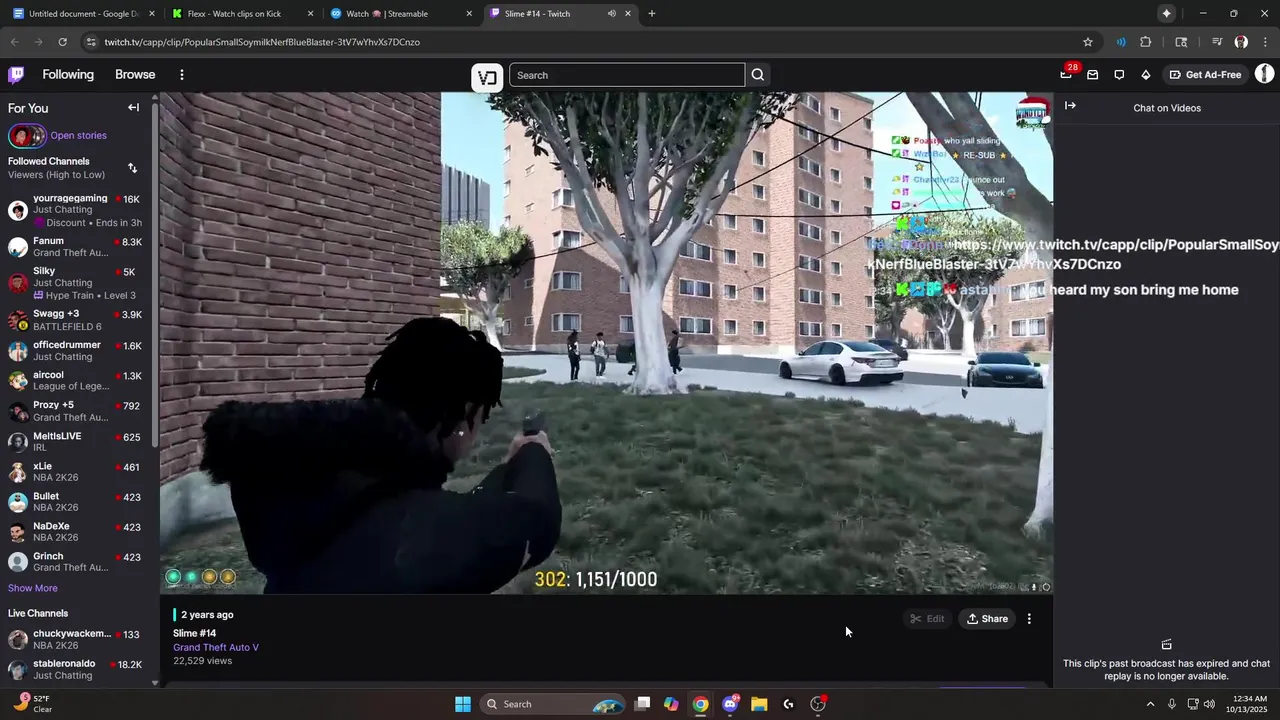The height and width of the screenshot is (720, 1280).
Task: Sort followed channels using arrows icon
Action: coord(132,168)
